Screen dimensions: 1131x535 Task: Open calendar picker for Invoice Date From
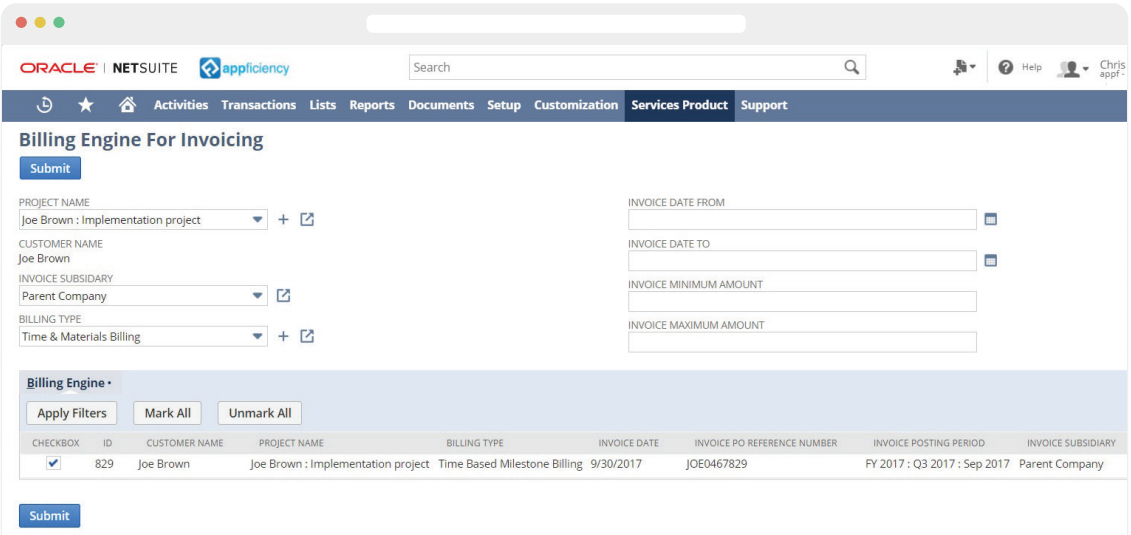point(991,220)
